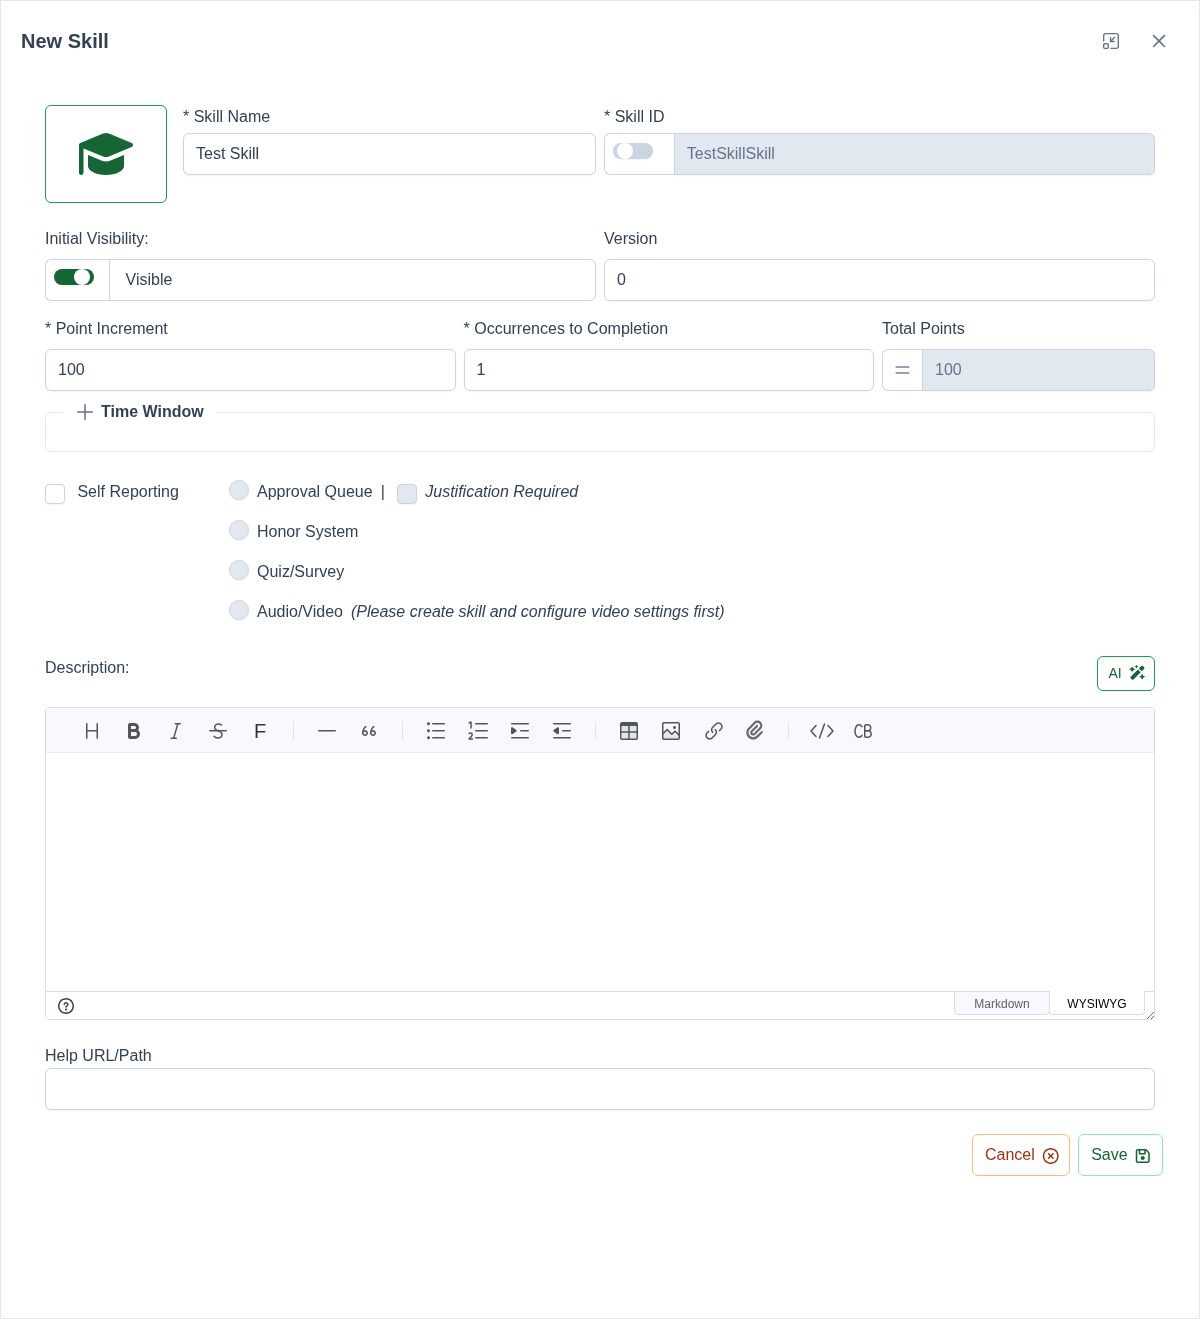Select the Quiz/Survey radio option
1200x1319 pixels.
(x=239, y=570)
